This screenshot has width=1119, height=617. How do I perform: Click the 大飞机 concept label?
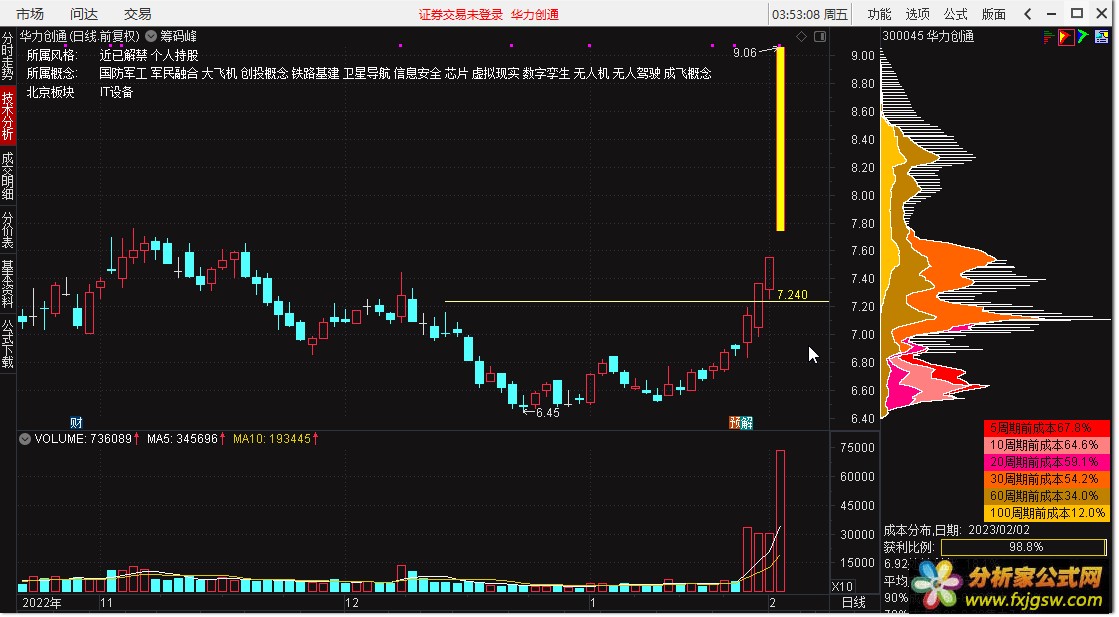[219, 73]
